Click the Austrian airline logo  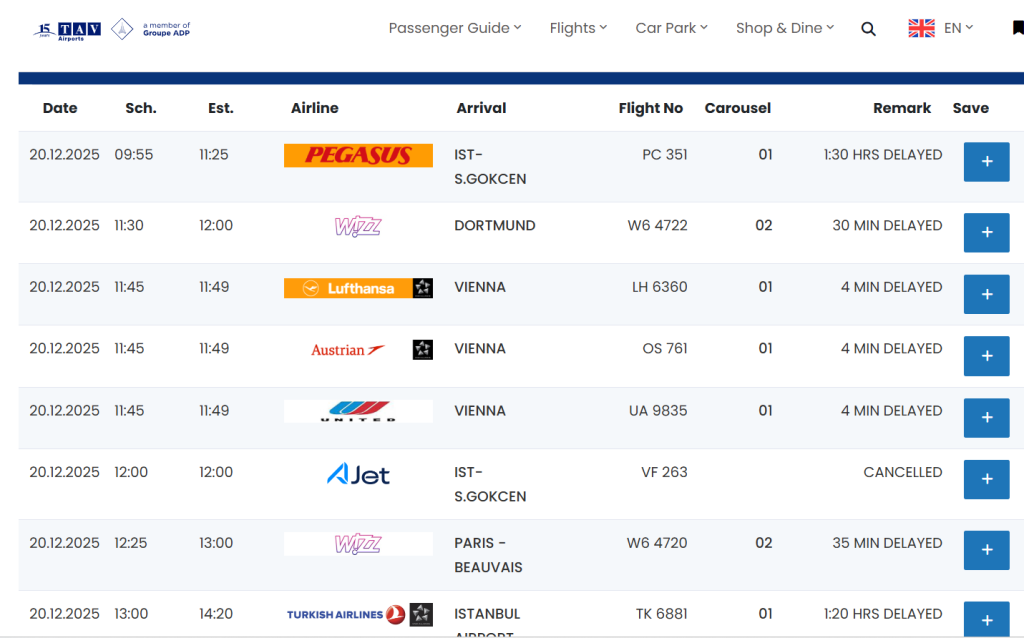point(348,350)
